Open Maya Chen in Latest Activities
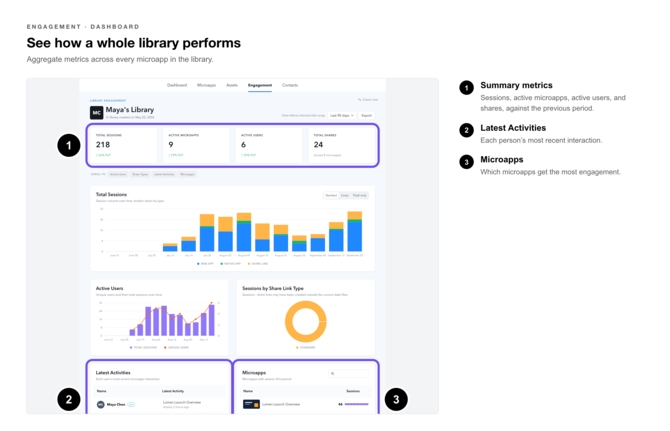This screenshot has width=670, height=431. [x=116, y=404]
